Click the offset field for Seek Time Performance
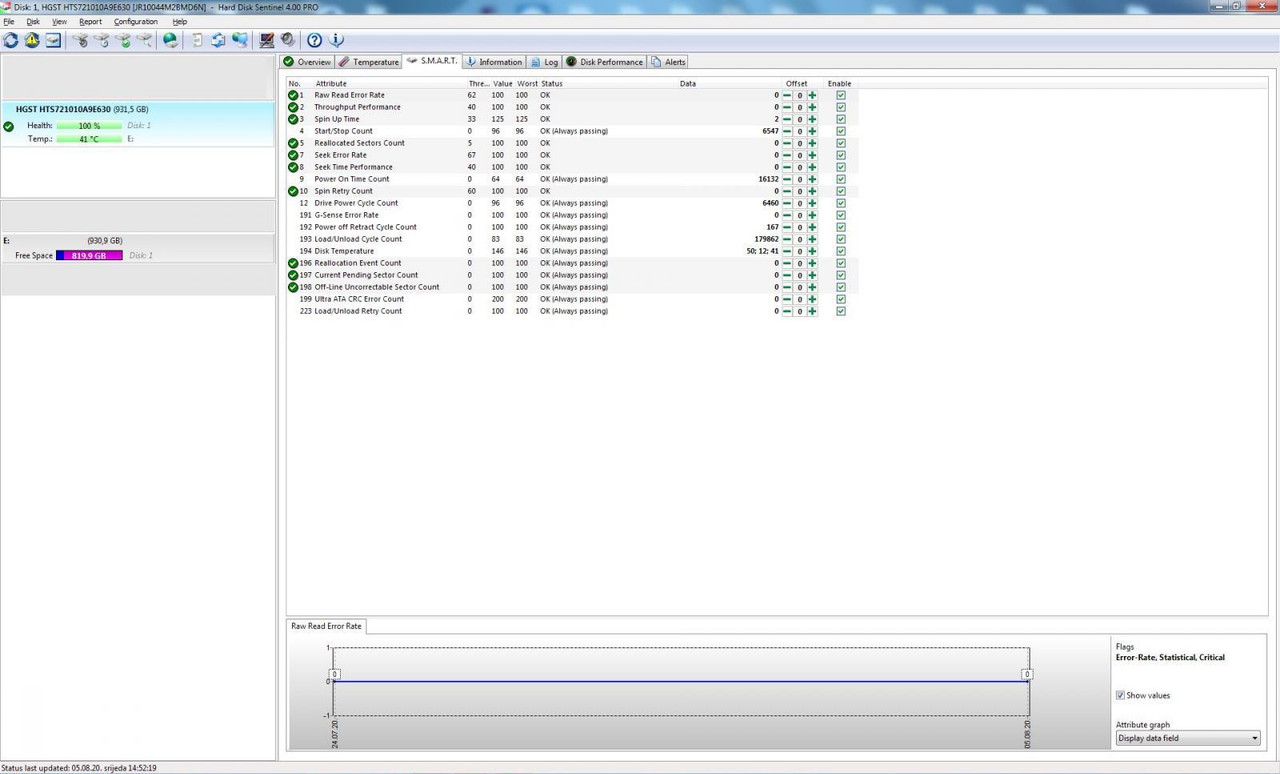Screen dimensions: 1280x774 (x=800, y=167)
